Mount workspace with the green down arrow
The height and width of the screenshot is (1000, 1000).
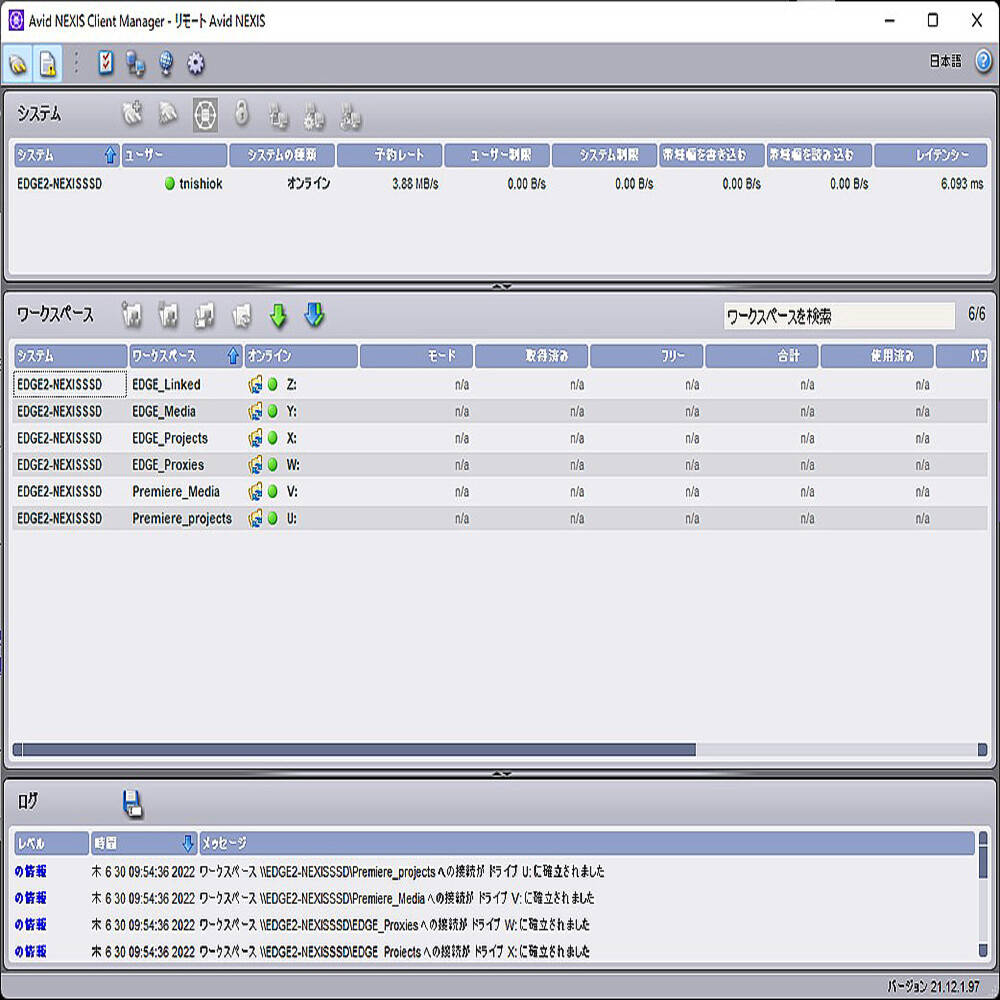279,314
